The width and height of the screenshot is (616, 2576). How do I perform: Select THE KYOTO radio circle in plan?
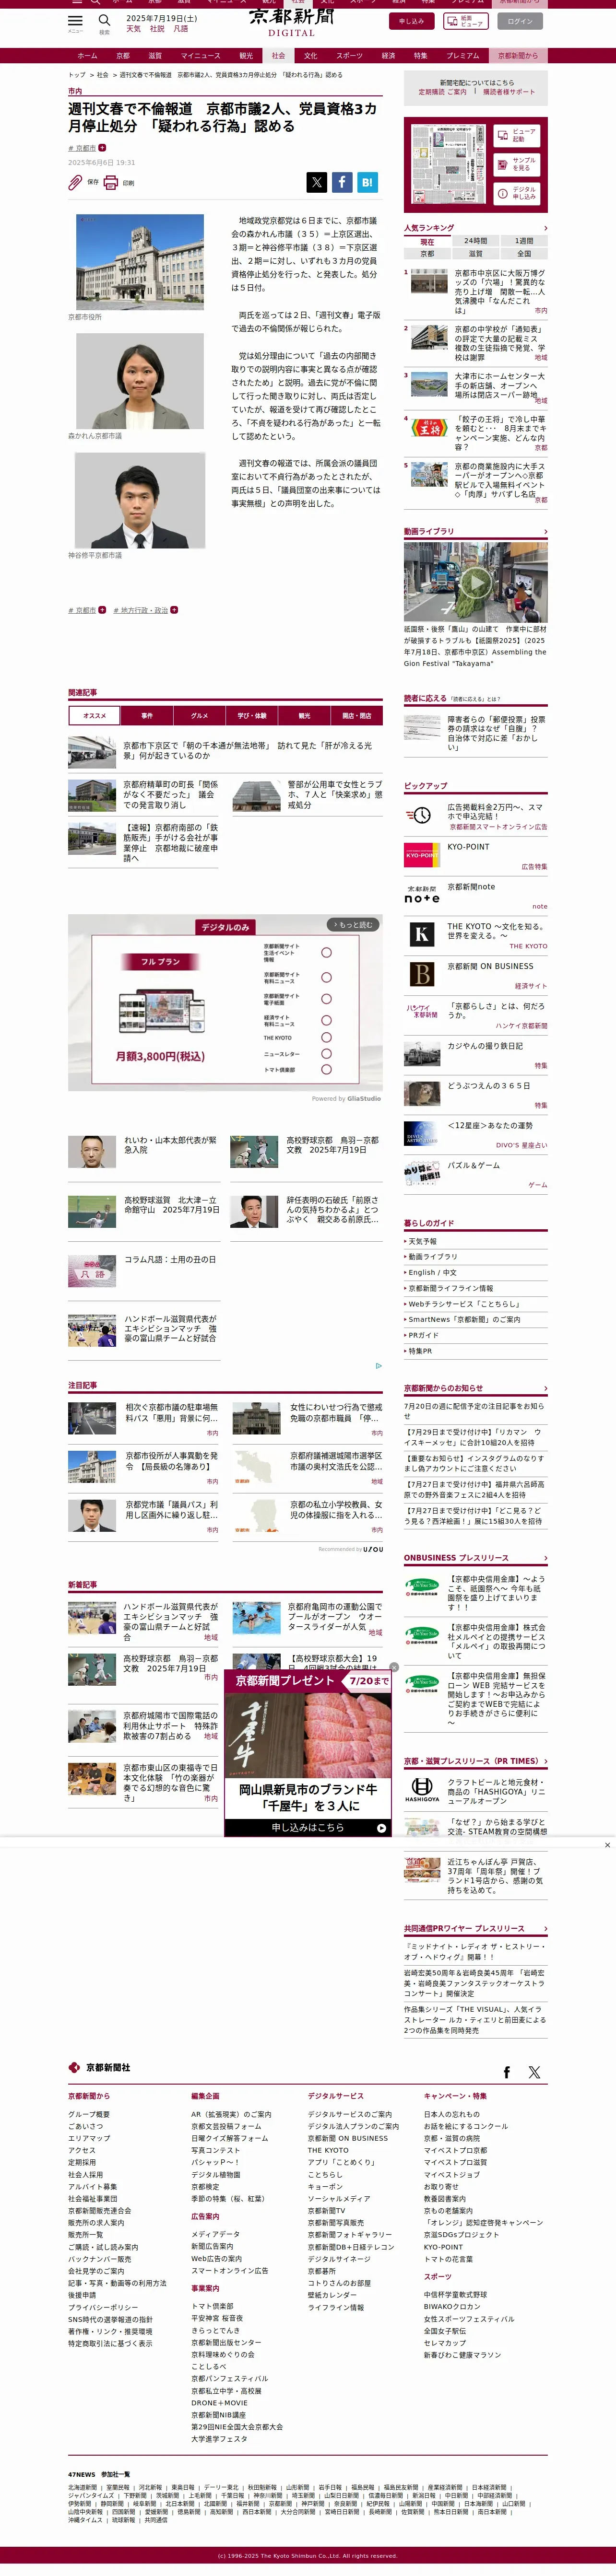[x=326, y=1037]
